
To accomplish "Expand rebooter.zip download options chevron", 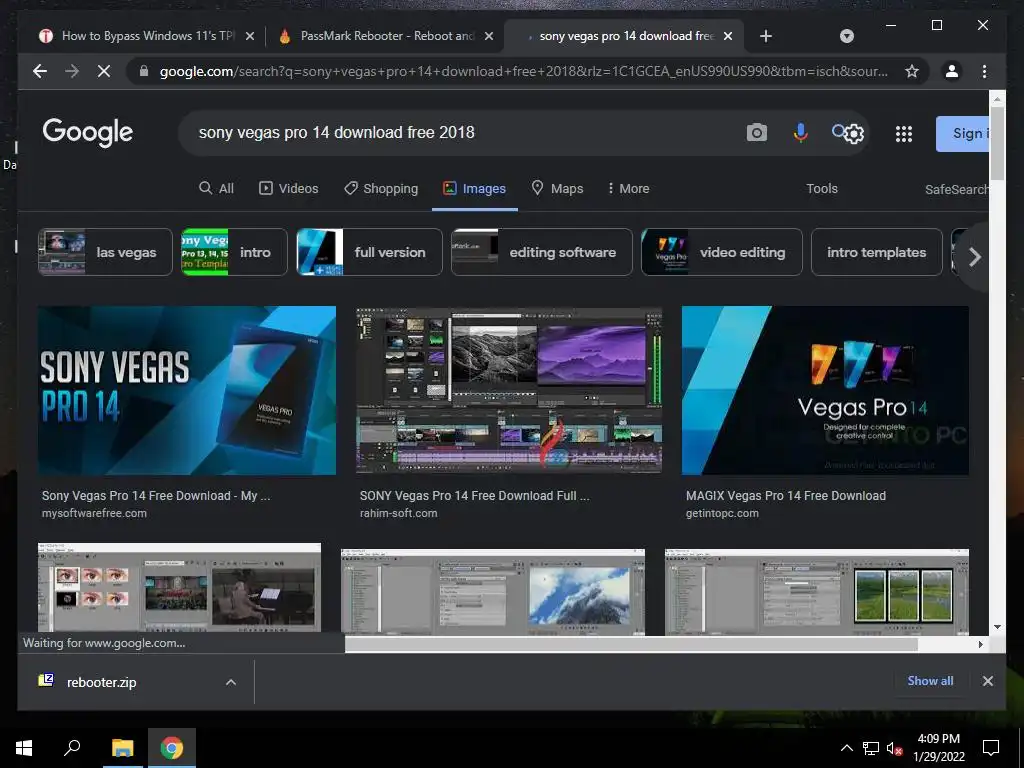I will (x=231, y=682).
